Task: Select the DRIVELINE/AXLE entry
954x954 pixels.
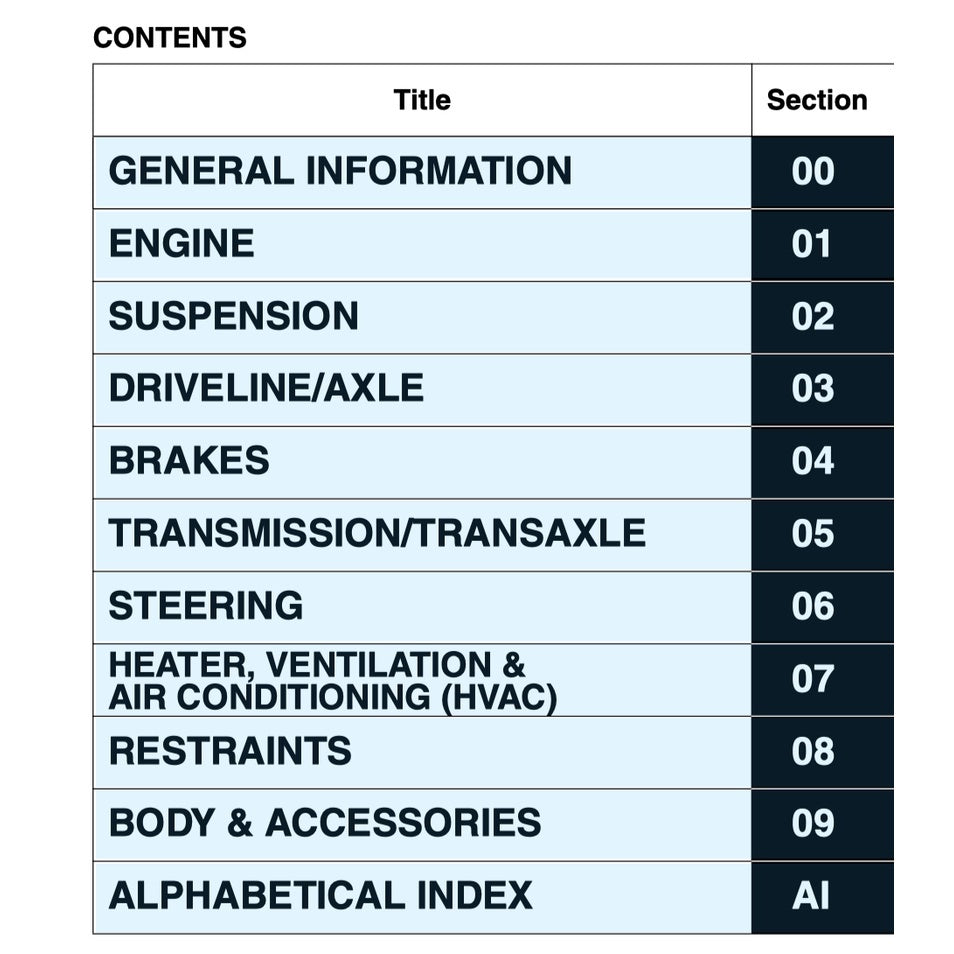Action: click(x=266, y=388)
